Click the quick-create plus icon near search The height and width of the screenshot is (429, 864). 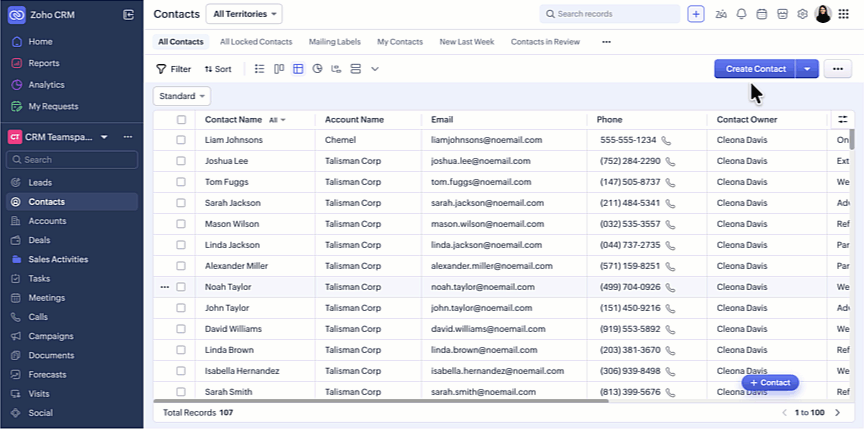696,14
